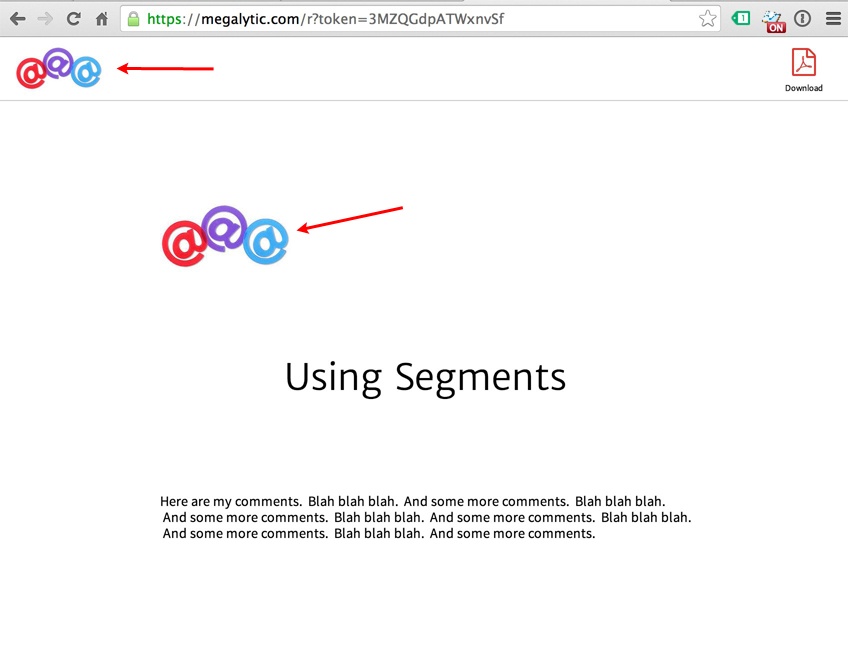Open the green tag extension showing 1
The image size is (848, 658).
coord(740,18)
